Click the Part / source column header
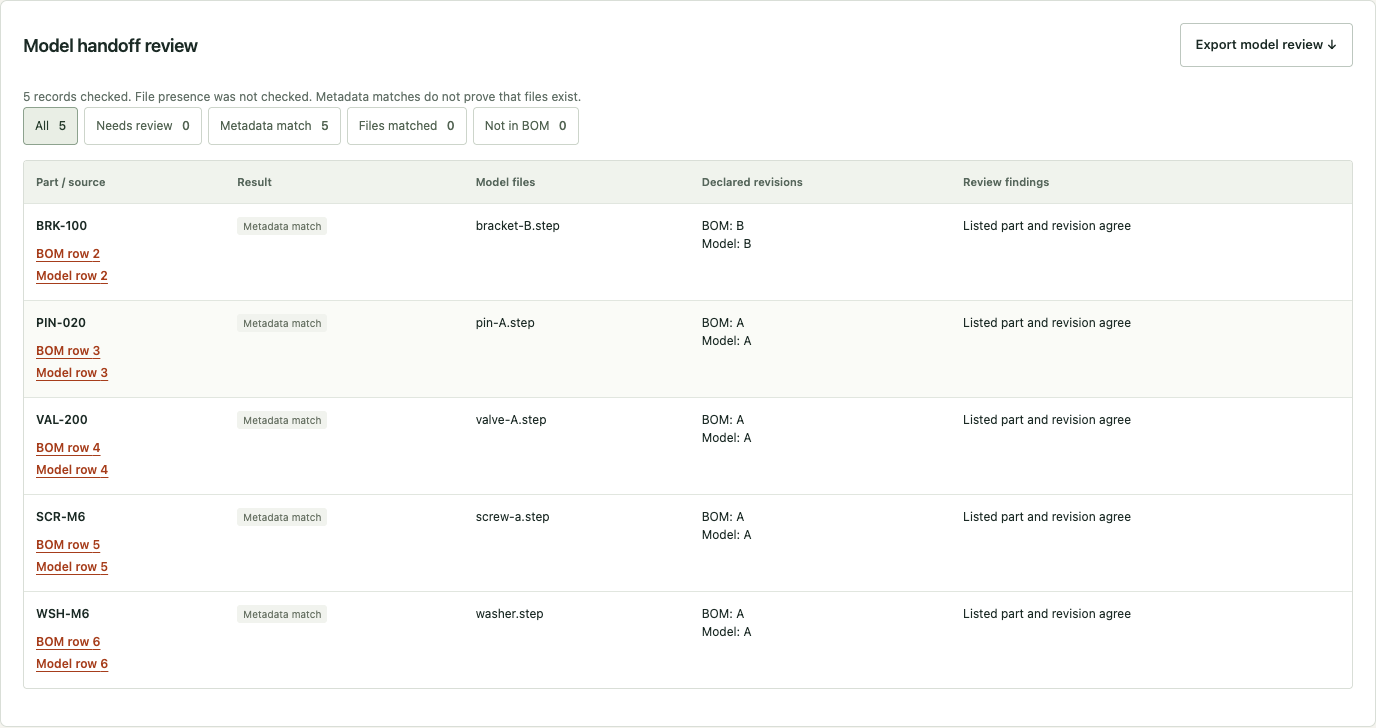This screenshot has width=1376, height=728. pyautogui.click(x=71, y=182)
